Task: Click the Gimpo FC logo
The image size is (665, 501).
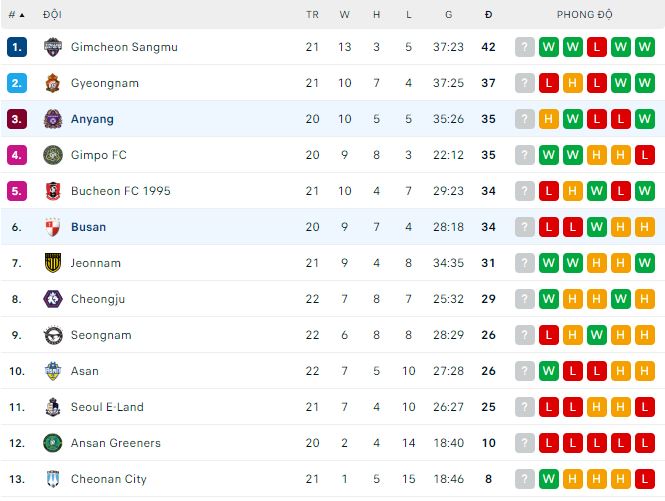Action: (x=53, y=155)
